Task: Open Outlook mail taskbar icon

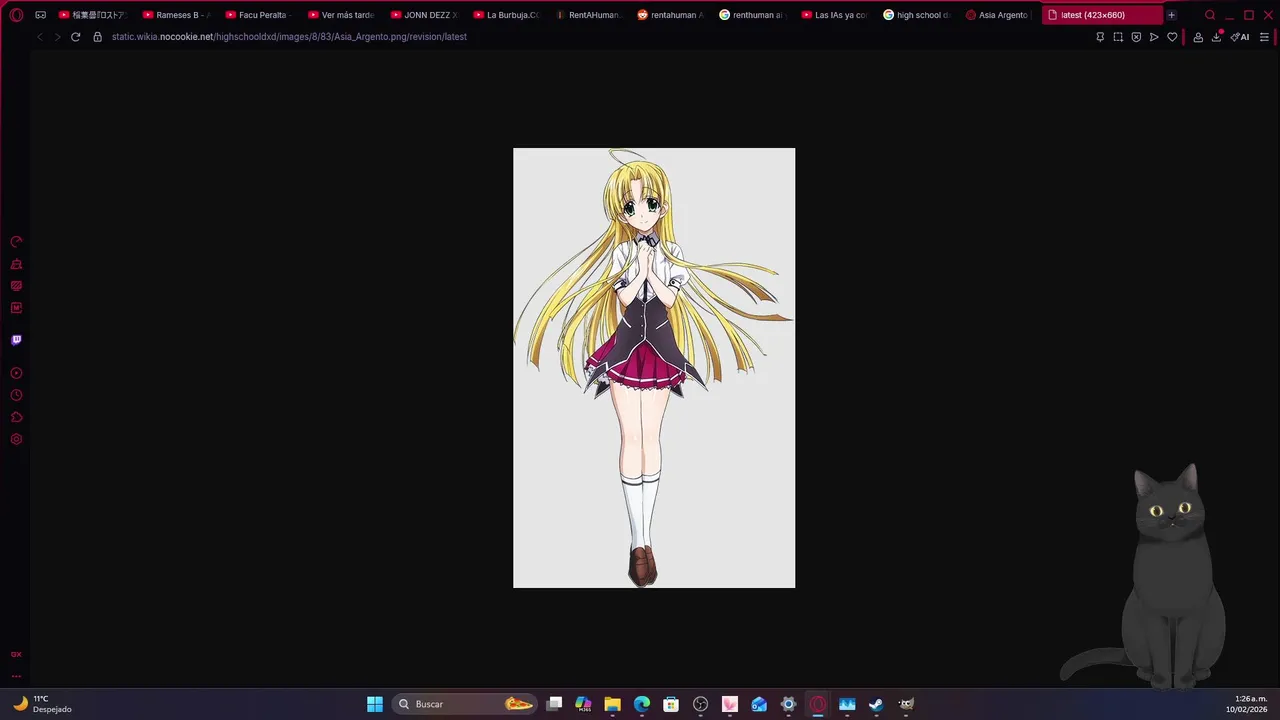Action: click(x=759, y=704)
